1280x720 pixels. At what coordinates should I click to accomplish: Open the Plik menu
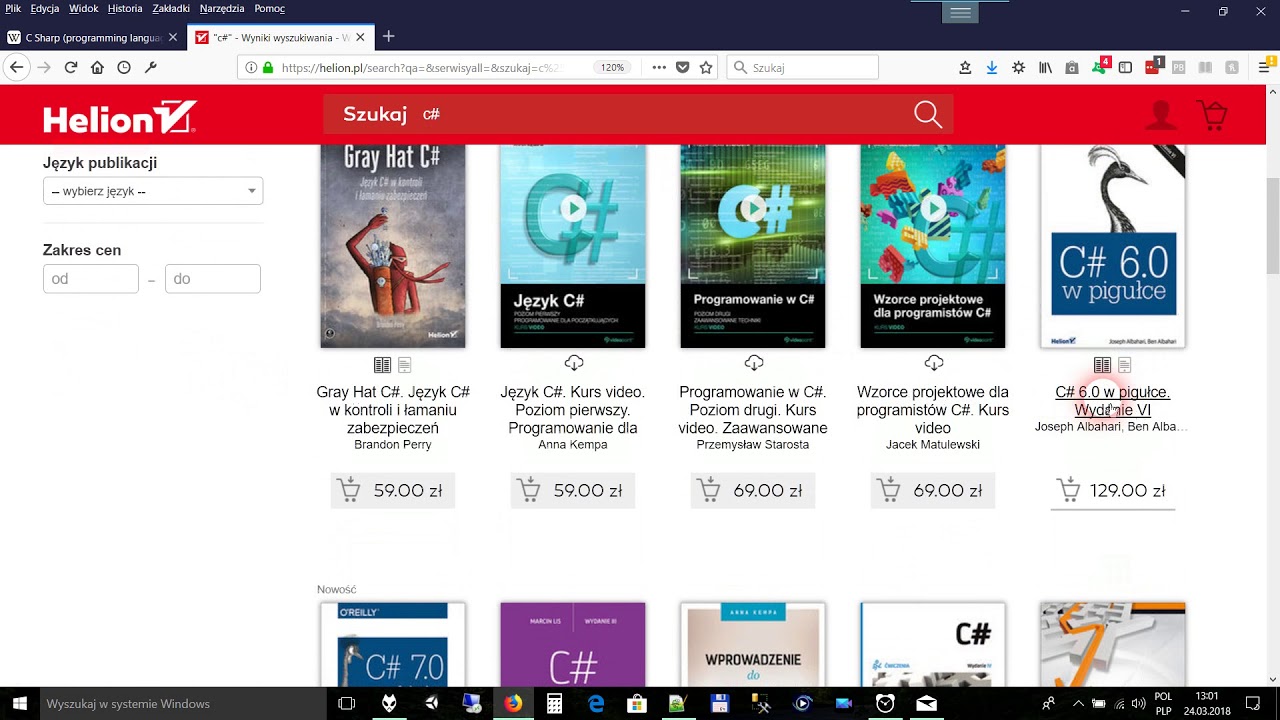(13, 8)
